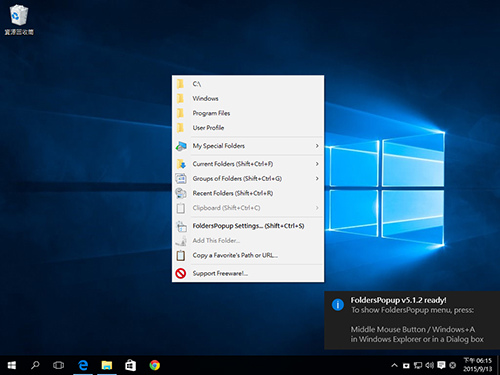500x375 pixels.
Task: Click the notification info icon
Action: [x=338, y=304]
